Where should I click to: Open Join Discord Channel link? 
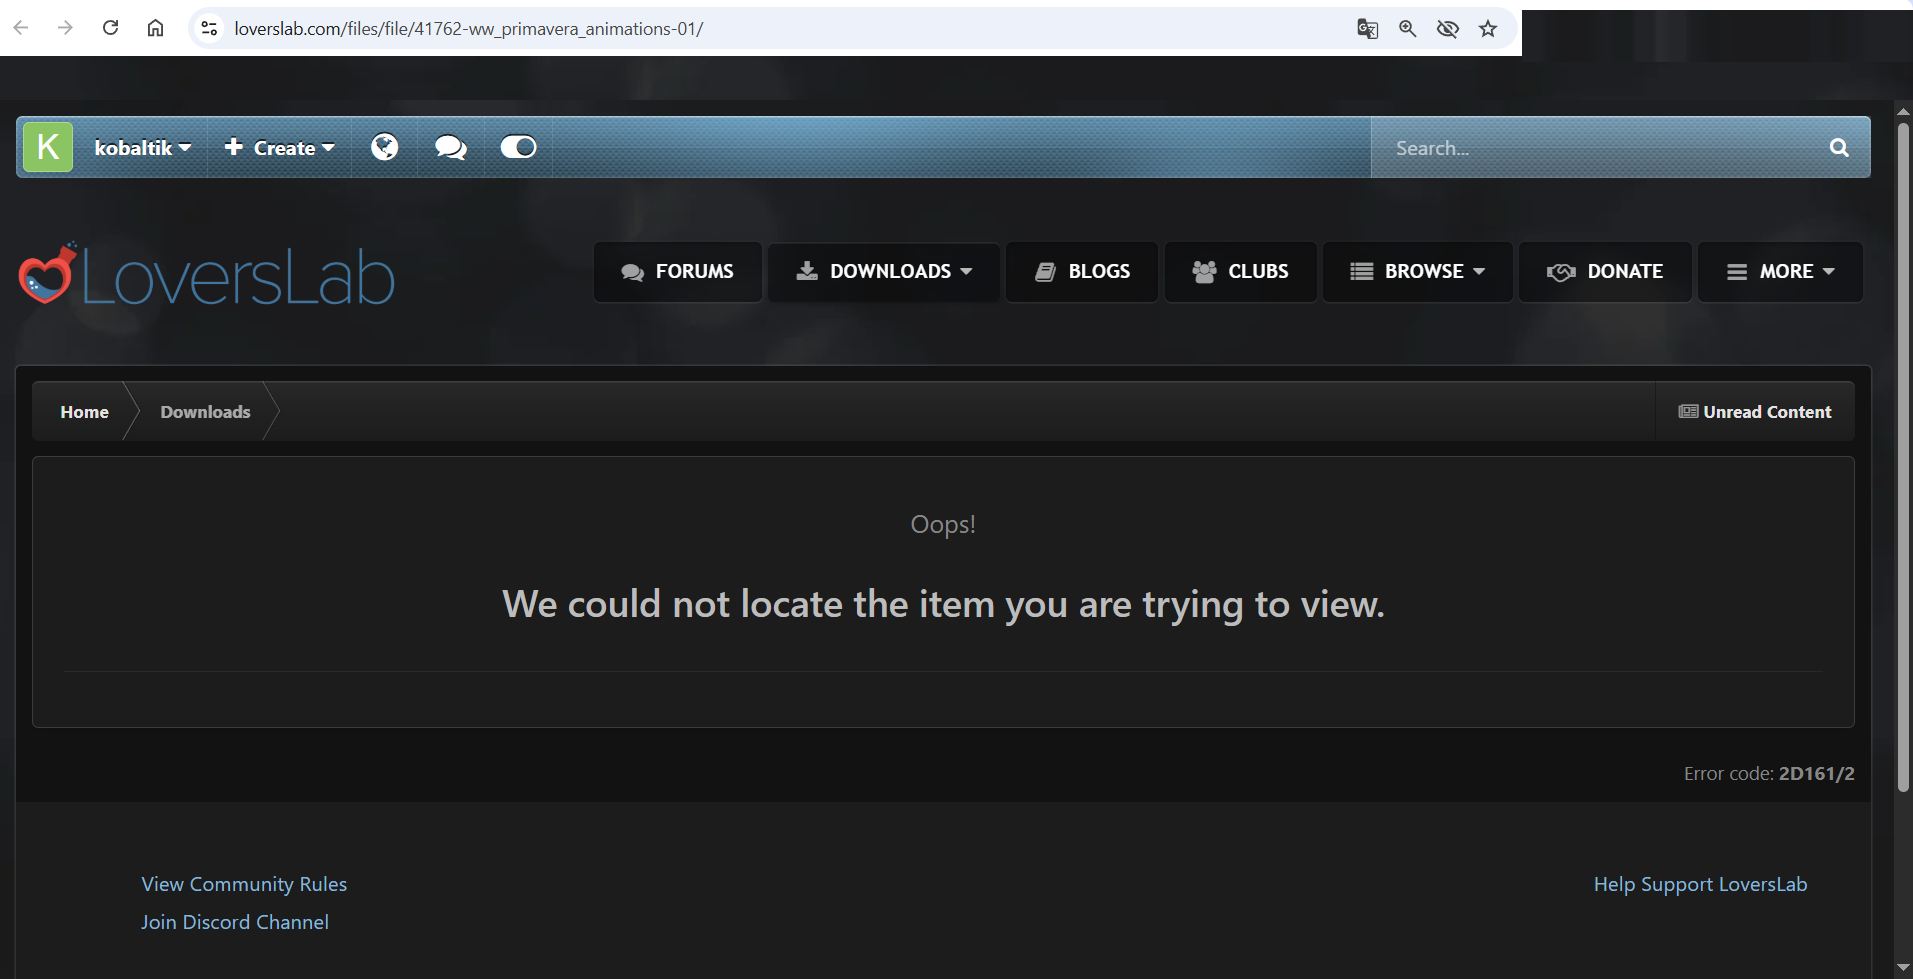click(235, 922)
